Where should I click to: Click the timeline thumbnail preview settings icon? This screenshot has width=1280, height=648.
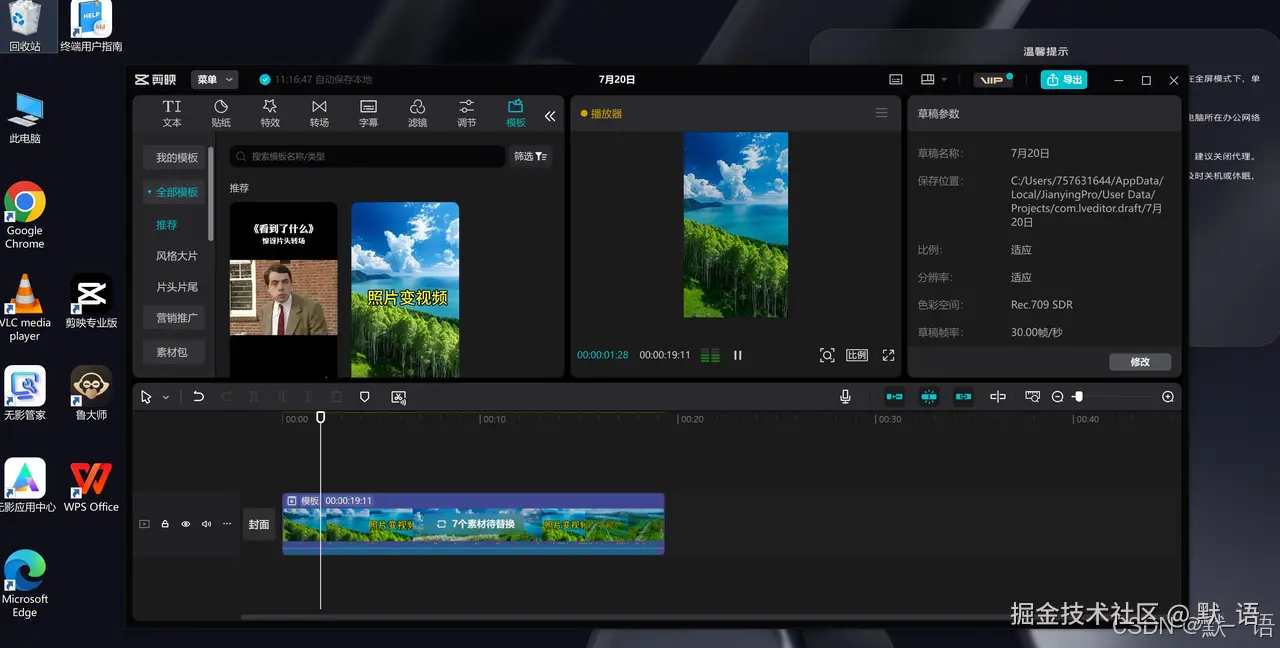click(x=1032, y=397)
